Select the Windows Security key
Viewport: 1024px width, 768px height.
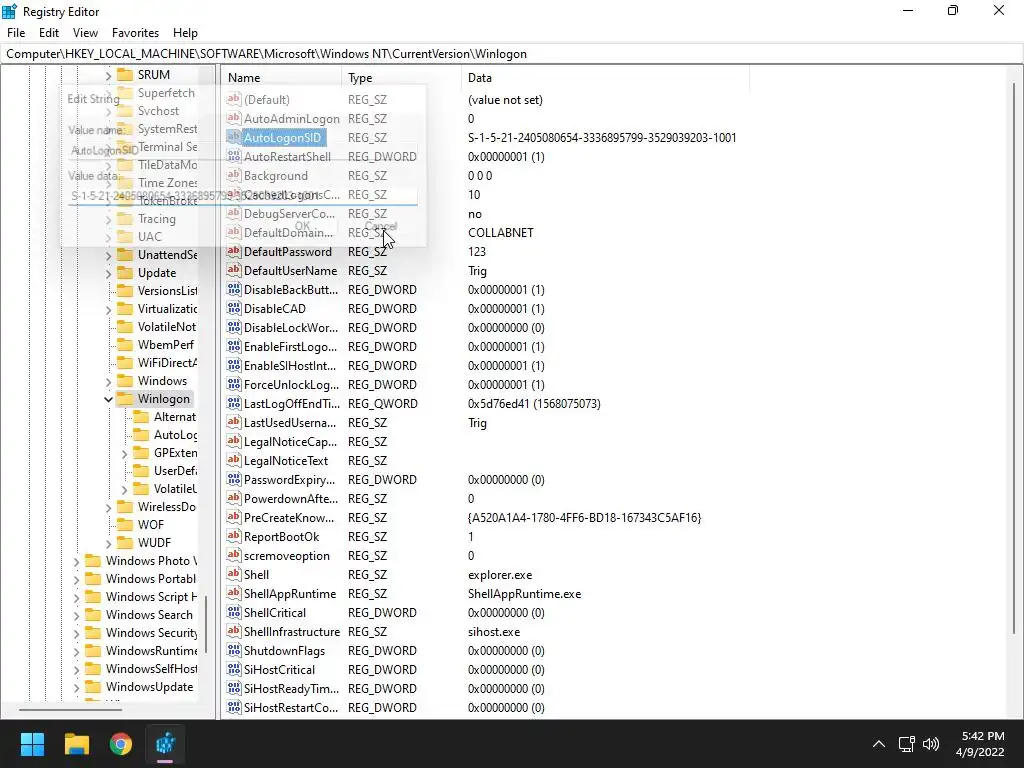151,632
